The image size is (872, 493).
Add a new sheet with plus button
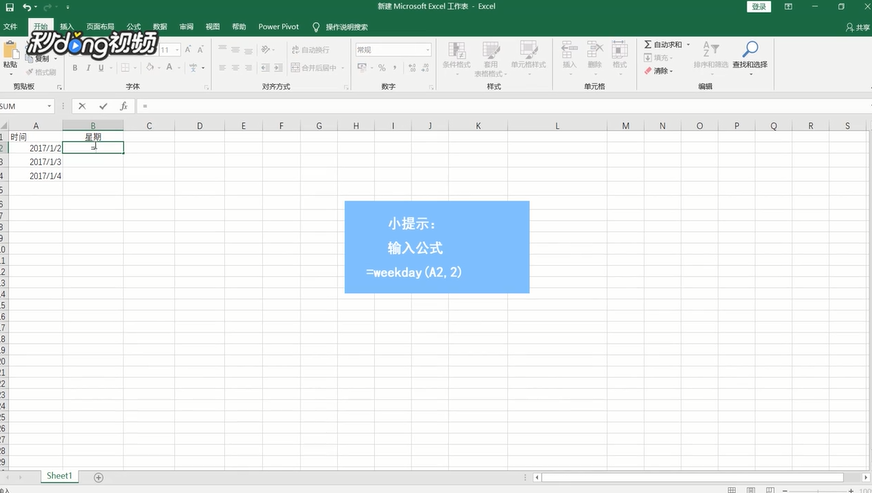pyautogui.click(x=98, y=477)
